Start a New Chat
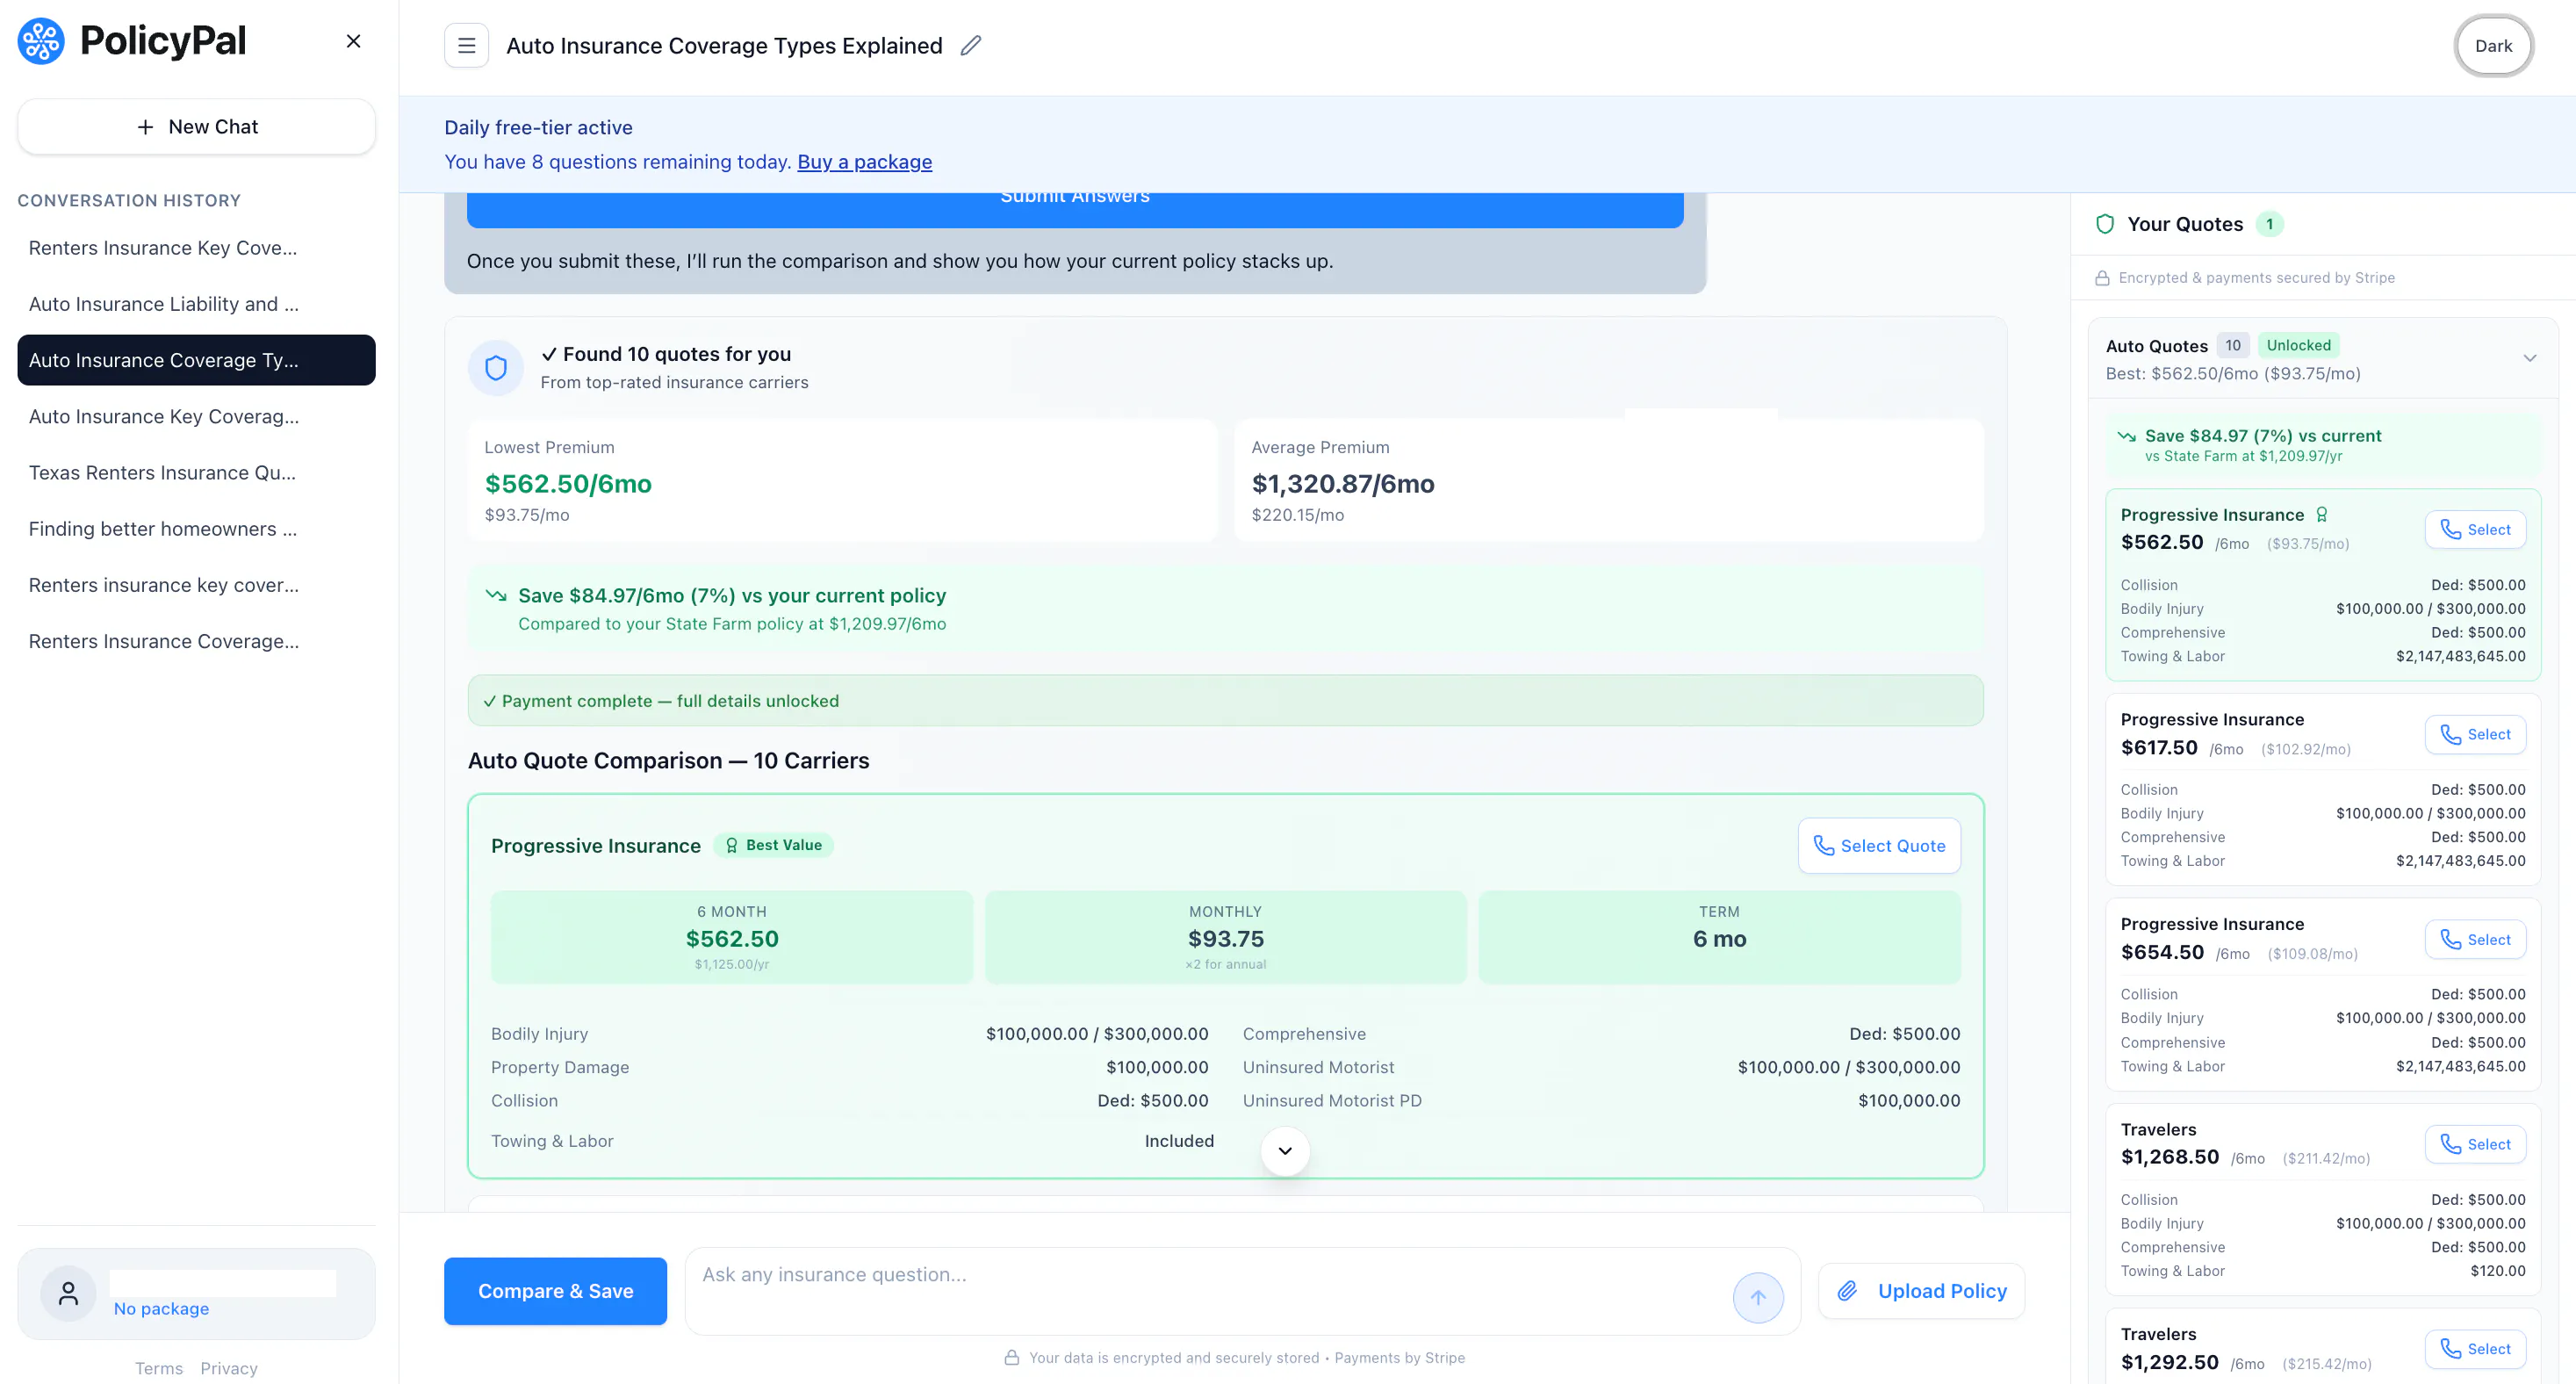Viewport: 2576px width, 1384px height. (x=196, y=127)
